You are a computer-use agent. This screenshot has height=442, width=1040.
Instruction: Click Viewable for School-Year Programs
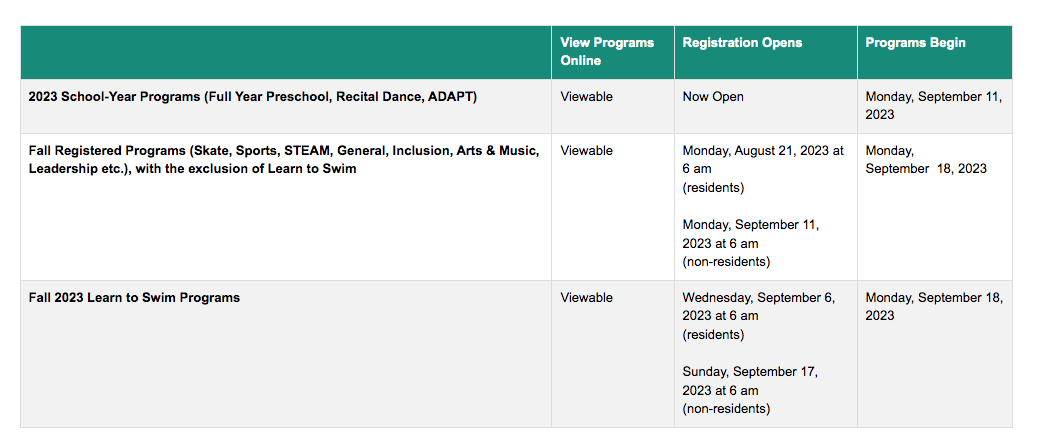pyautogui.click(x=586, y=97)
